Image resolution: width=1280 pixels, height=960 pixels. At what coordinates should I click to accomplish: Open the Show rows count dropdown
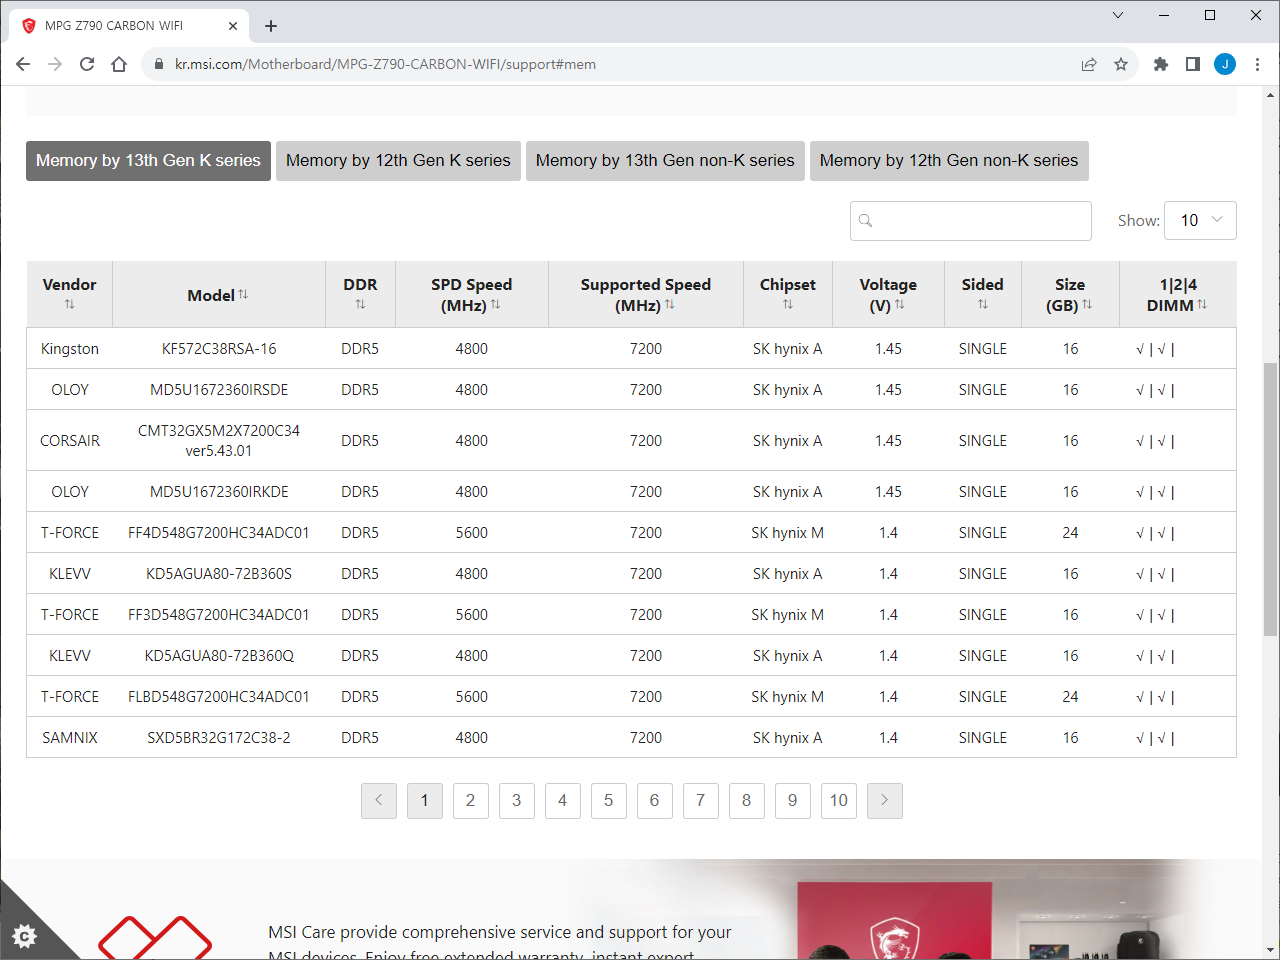(x=1201, y=221)
